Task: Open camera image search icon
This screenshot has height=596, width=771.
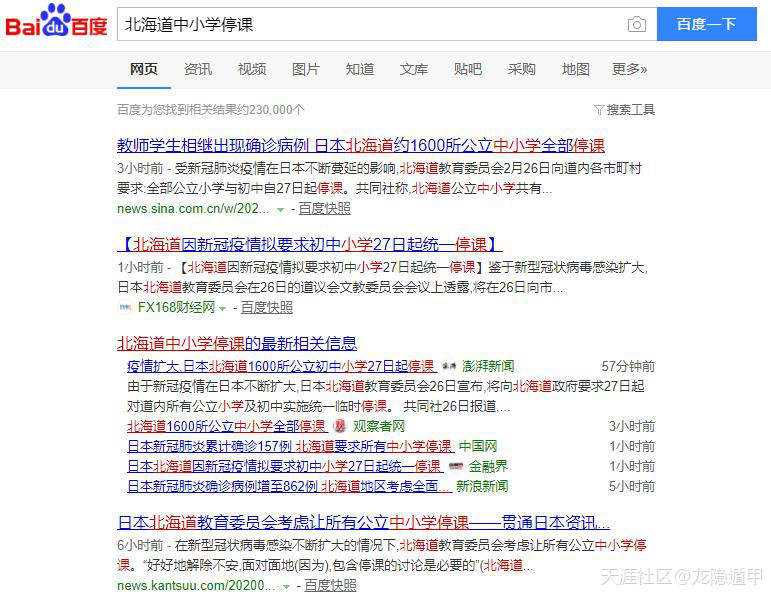Action: pos(637,24)
